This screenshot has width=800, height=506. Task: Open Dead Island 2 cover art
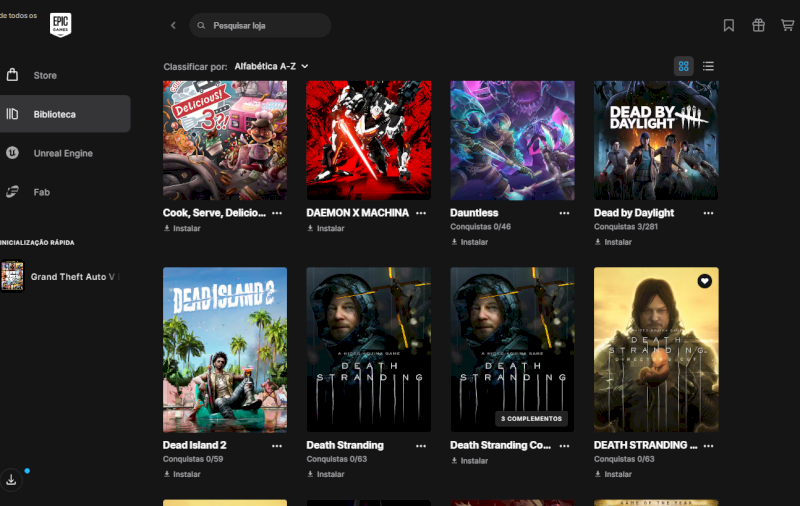click(225, 350)
